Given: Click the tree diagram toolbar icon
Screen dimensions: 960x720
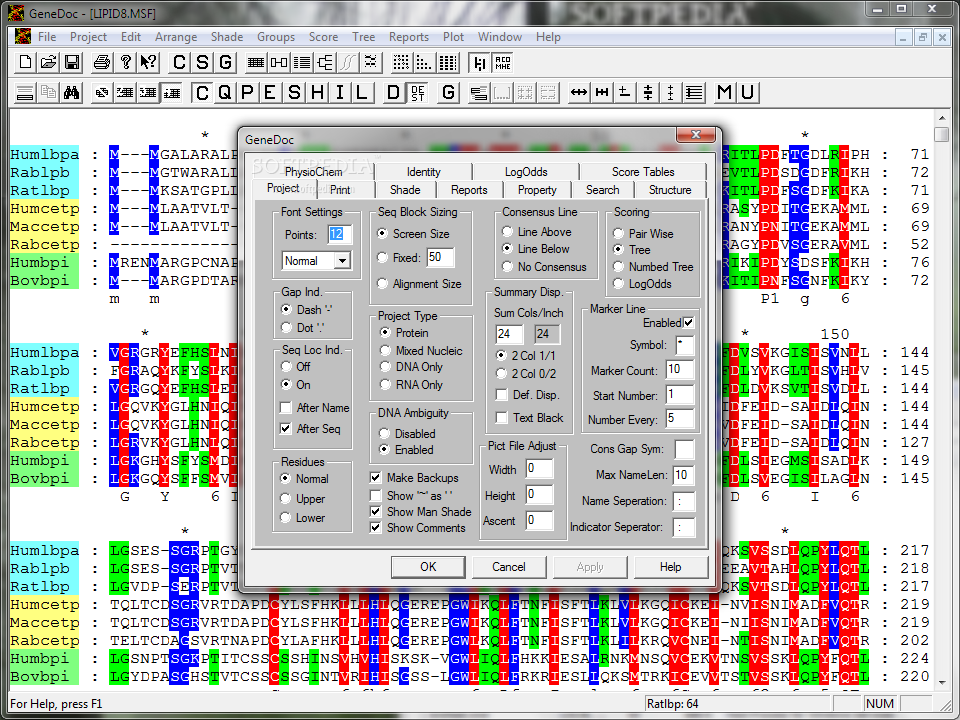Looking at the screenshot, I should [x=325, y=62].
